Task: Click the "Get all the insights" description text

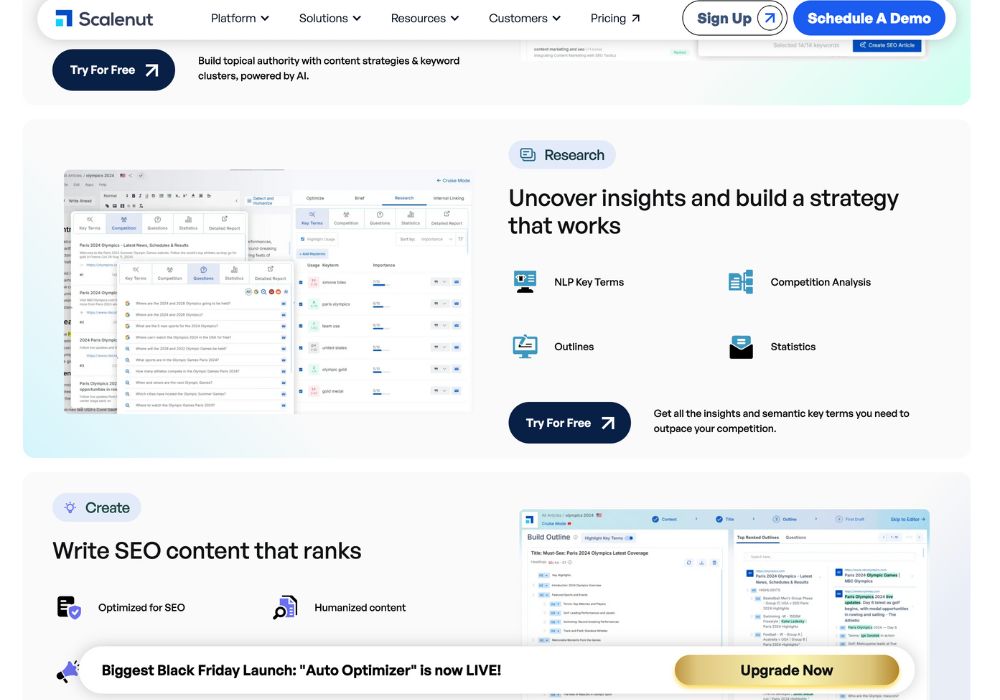Action: click(x=781, y=421)
